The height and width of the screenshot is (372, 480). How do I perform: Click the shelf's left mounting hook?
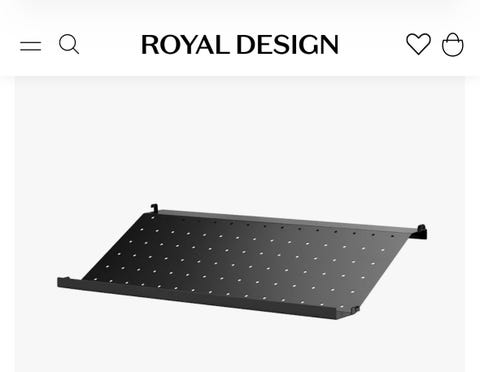154,208
